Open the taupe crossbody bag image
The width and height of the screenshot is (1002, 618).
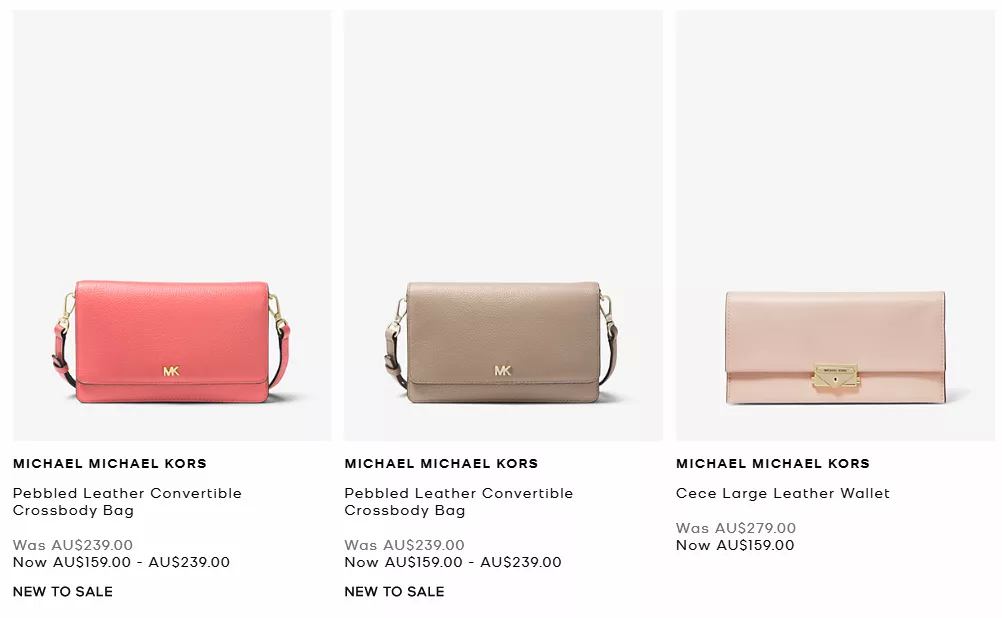tap(503, 225)
